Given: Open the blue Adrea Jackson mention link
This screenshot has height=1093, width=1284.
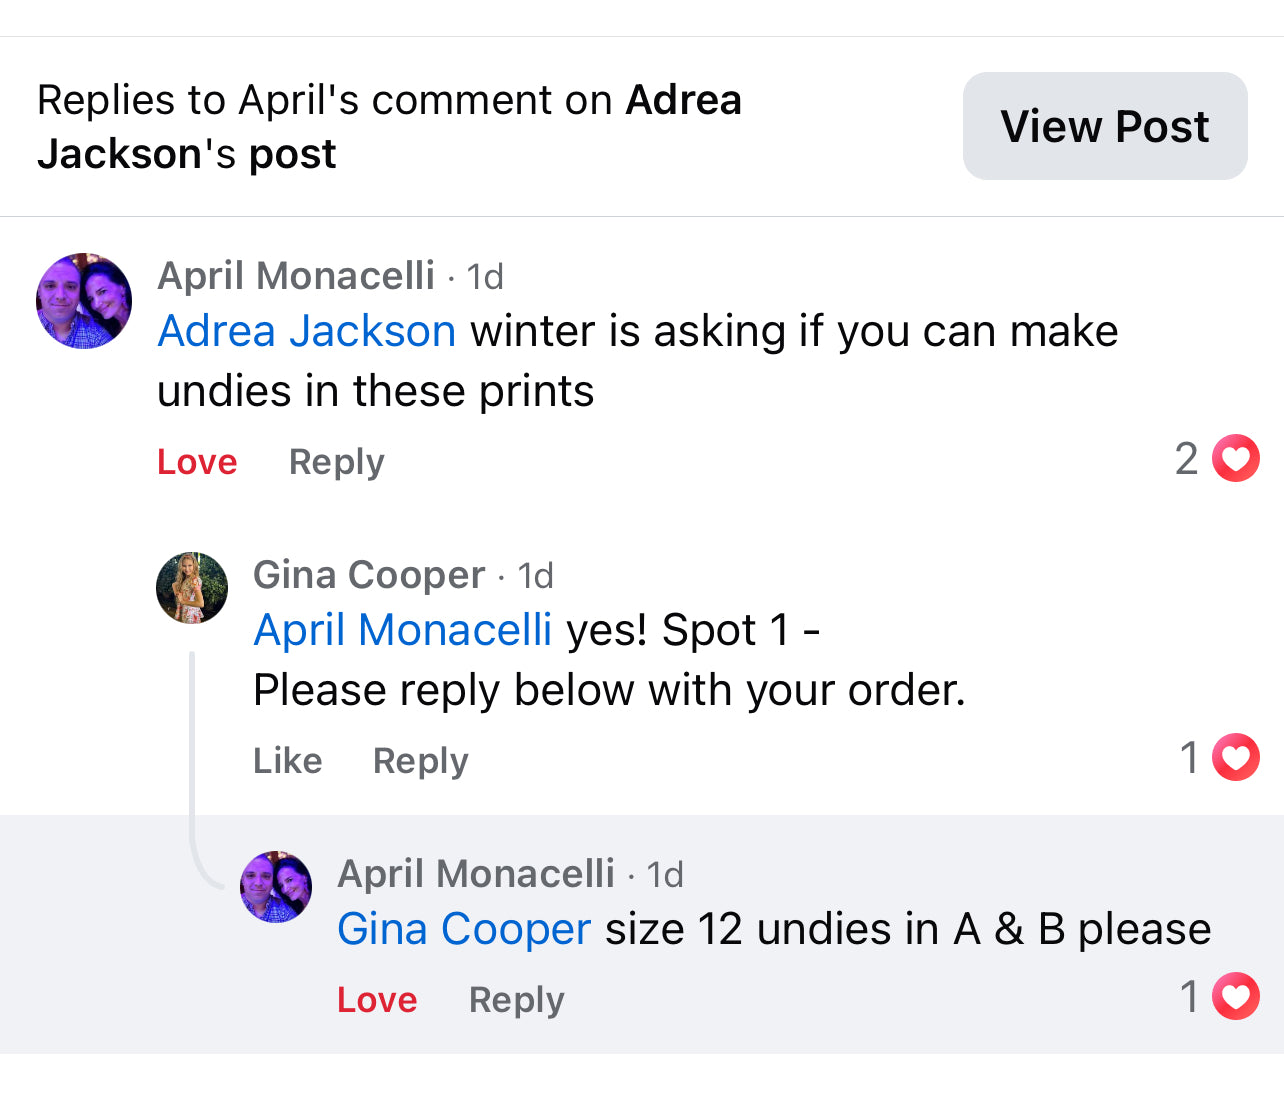Looking at the screenshot, I should [307, 331].
